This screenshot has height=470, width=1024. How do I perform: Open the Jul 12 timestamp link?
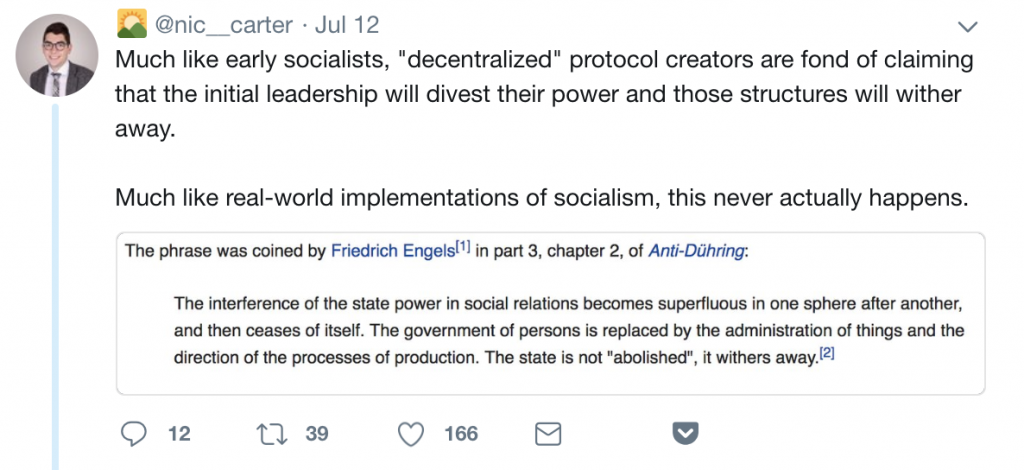[x=347, y=23]
